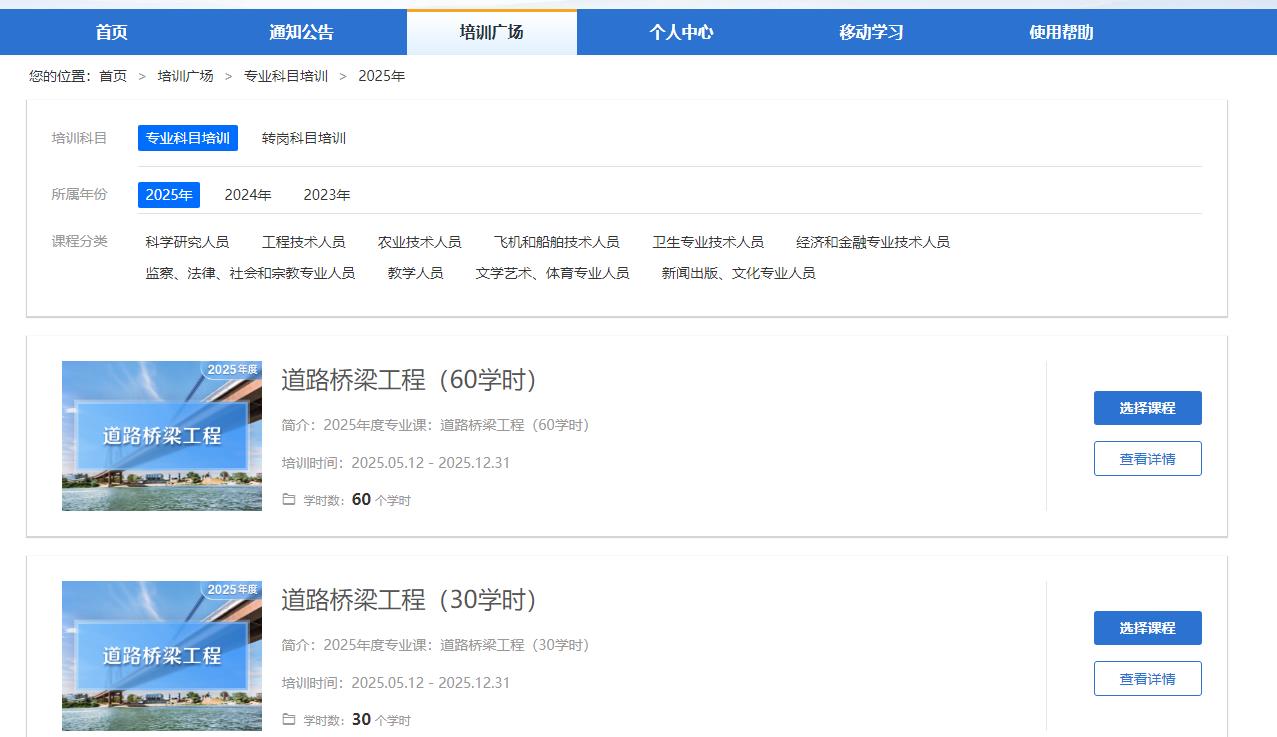This screenshot has height=737, width=1277.
Task: Open 60学时 道路桥梁工程 course thumbnail
Action: (x=162, y=436)
